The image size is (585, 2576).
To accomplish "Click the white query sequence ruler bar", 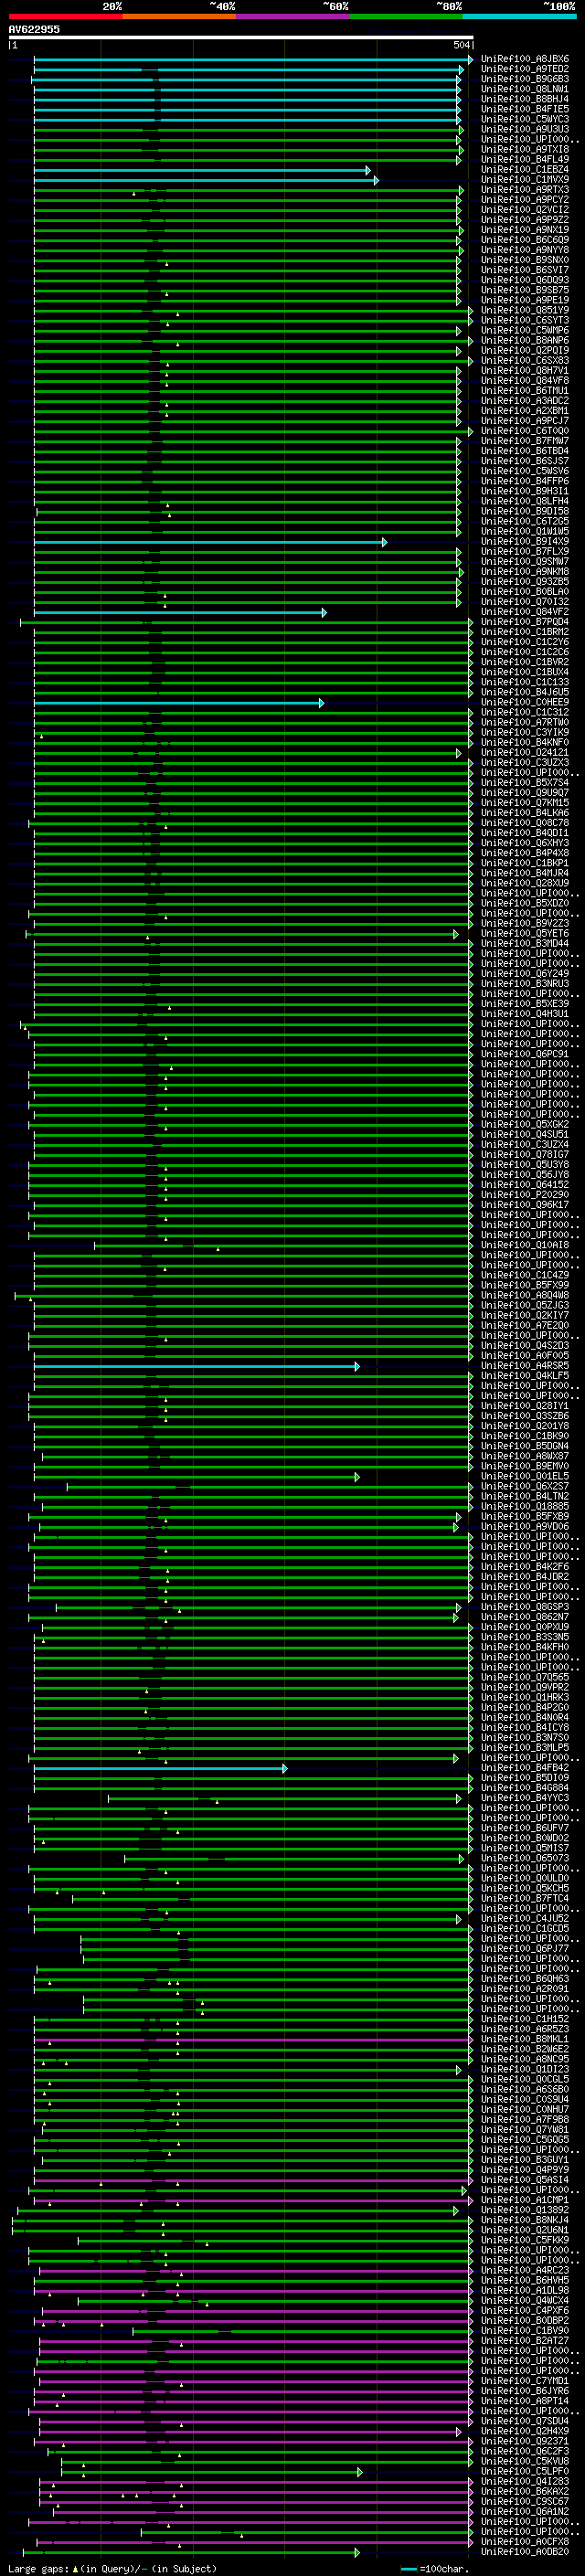I will 241,37.
